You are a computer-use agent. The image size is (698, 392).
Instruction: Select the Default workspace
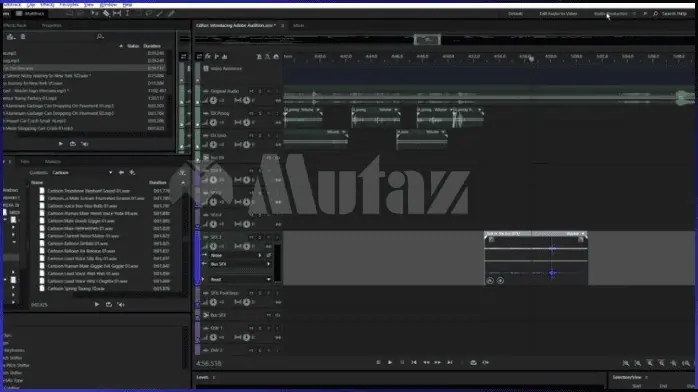coord(515,14)
